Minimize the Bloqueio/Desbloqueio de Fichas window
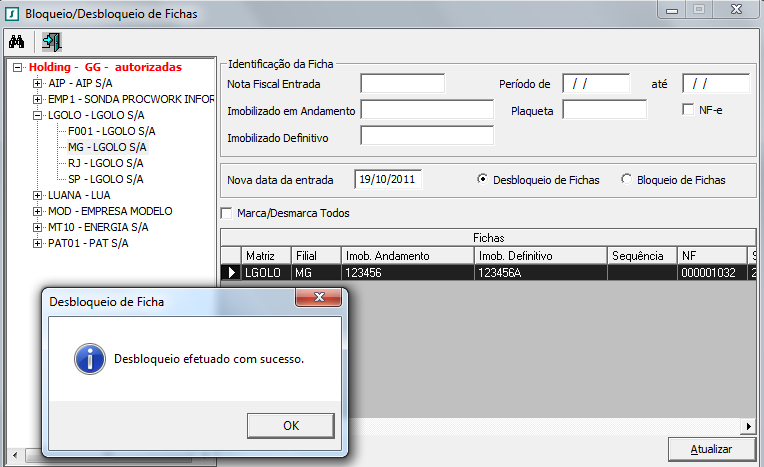 pyautogui.click(x=672, y=10)
